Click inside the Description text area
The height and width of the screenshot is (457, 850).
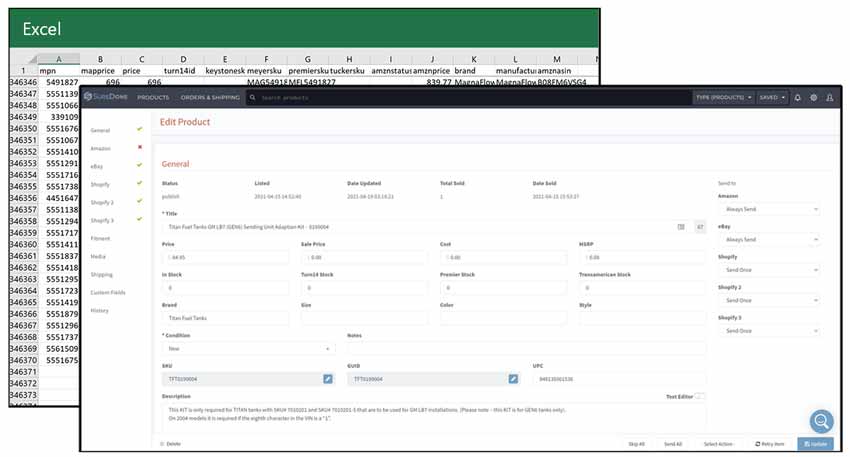(x=434, y=415)
